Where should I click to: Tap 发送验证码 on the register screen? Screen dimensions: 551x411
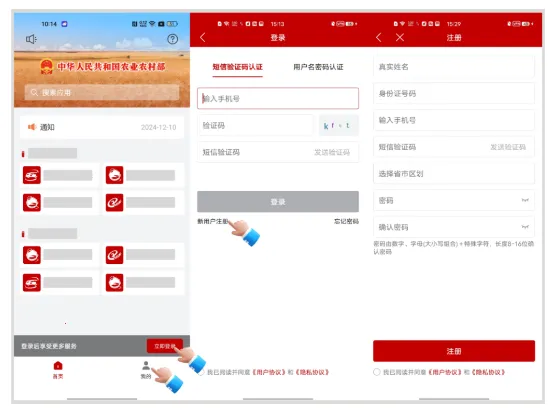click(x=508, y=147)
